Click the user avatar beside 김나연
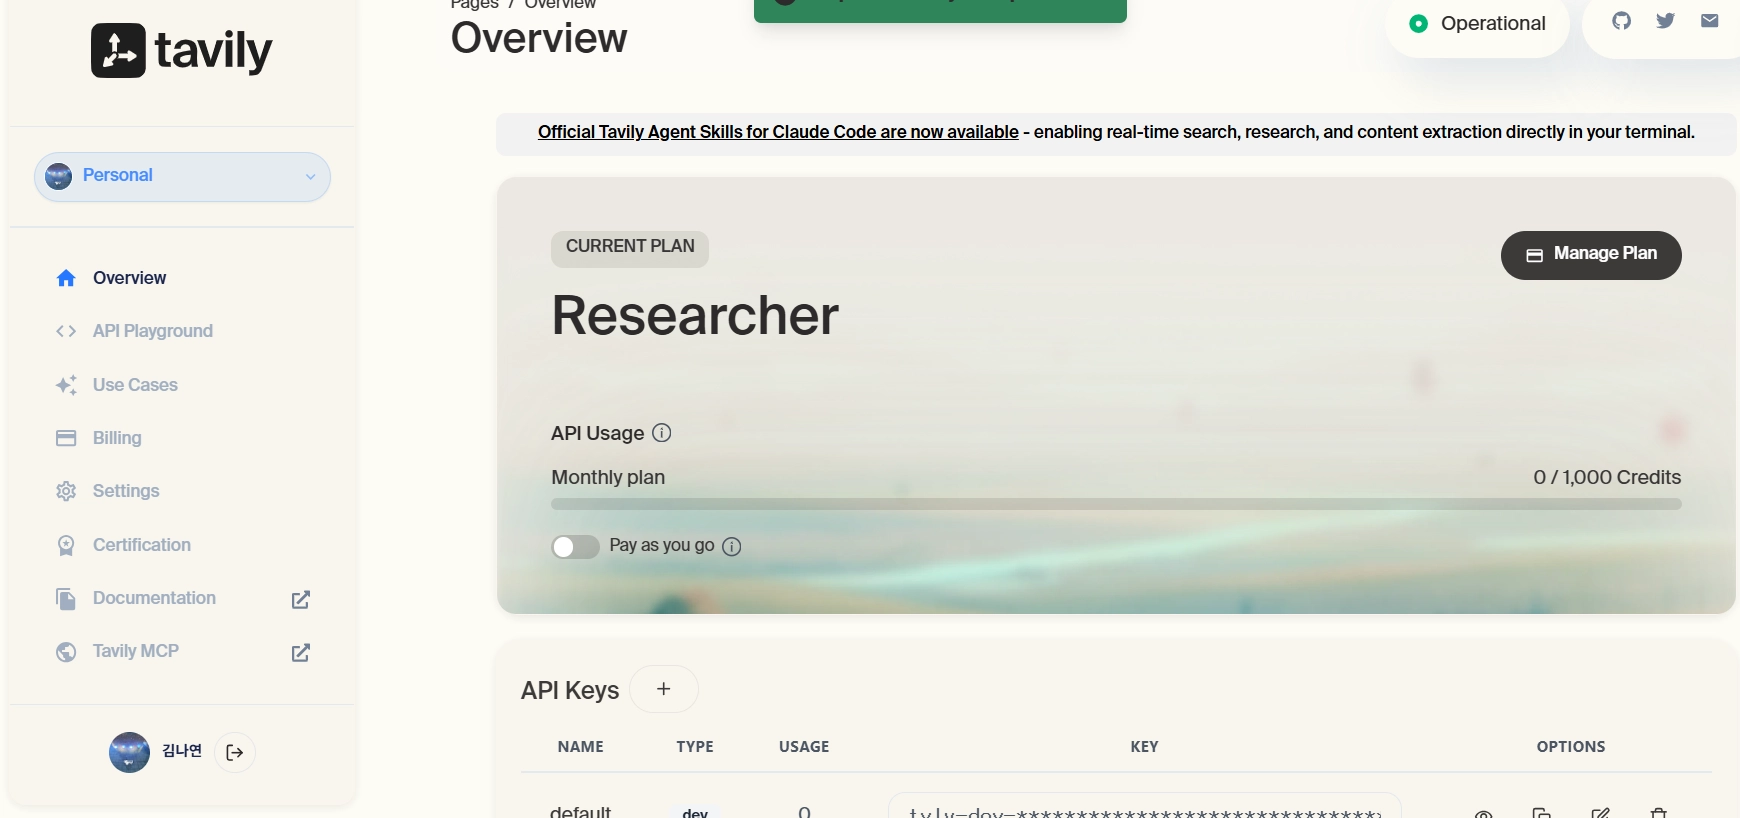This screenshot has height=818, width=1740. (129, 752)
